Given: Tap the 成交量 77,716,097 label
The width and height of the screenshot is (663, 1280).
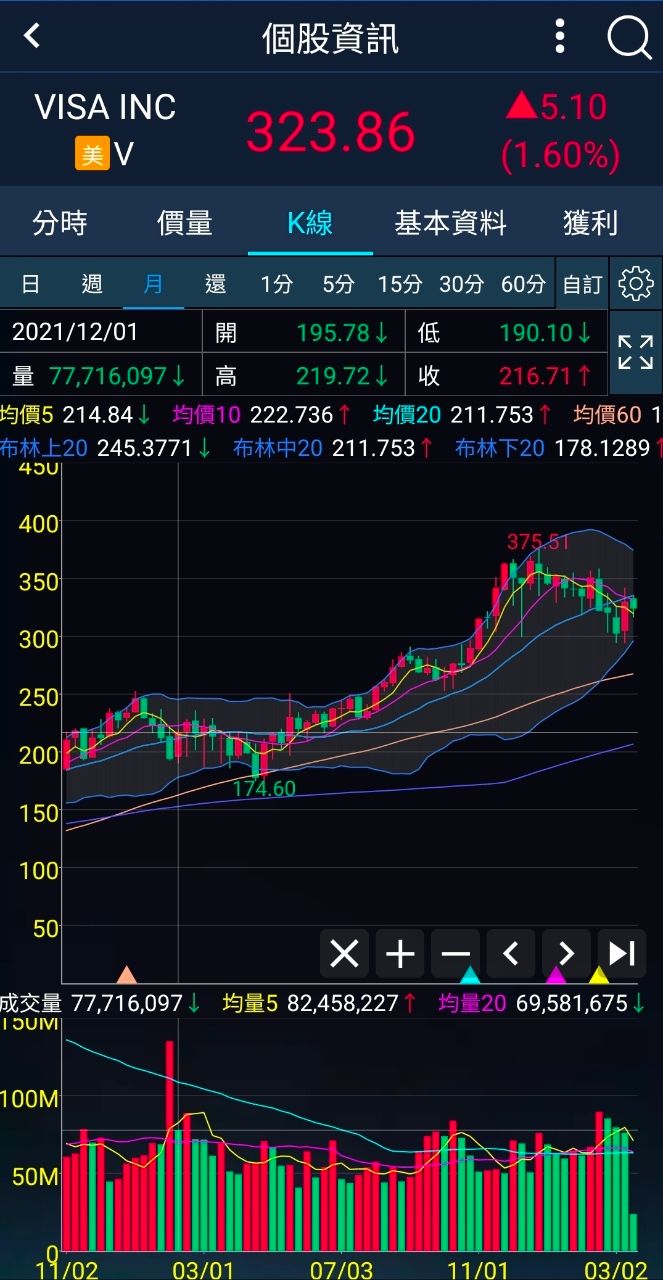Looking at the screenshot, I should (x=100, y=1003).
